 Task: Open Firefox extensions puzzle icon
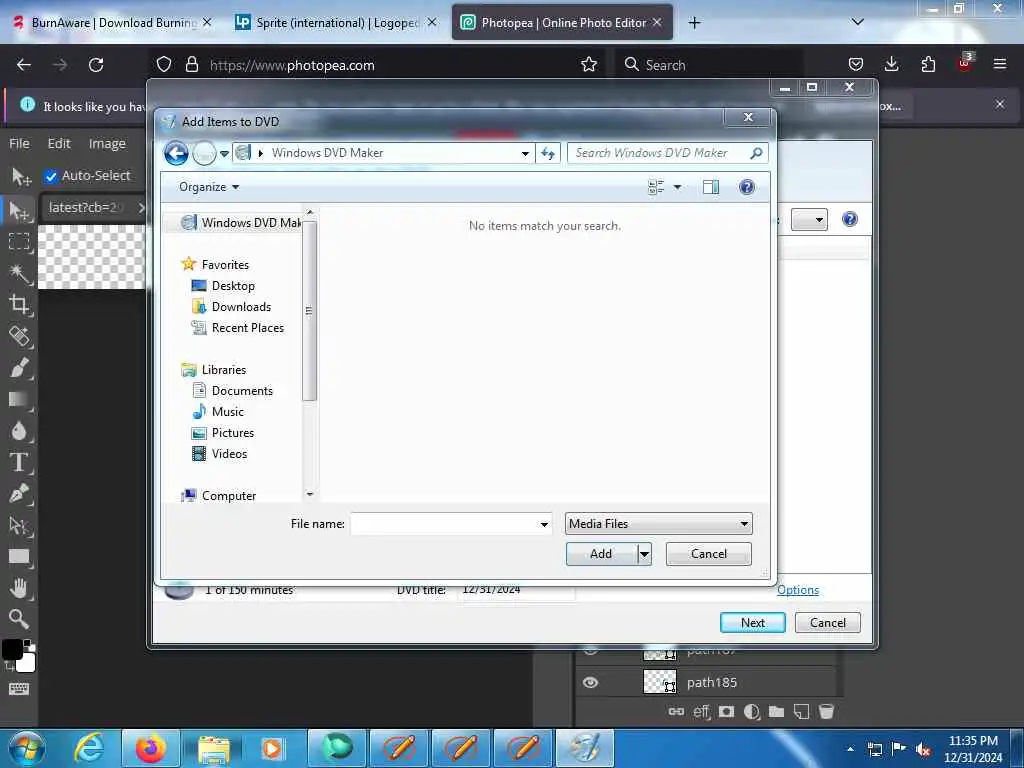coord(928,65)
